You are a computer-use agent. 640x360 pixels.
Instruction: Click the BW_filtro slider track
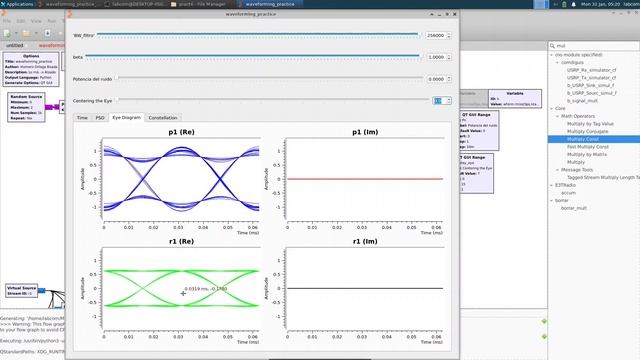click(x=259, y=35)
